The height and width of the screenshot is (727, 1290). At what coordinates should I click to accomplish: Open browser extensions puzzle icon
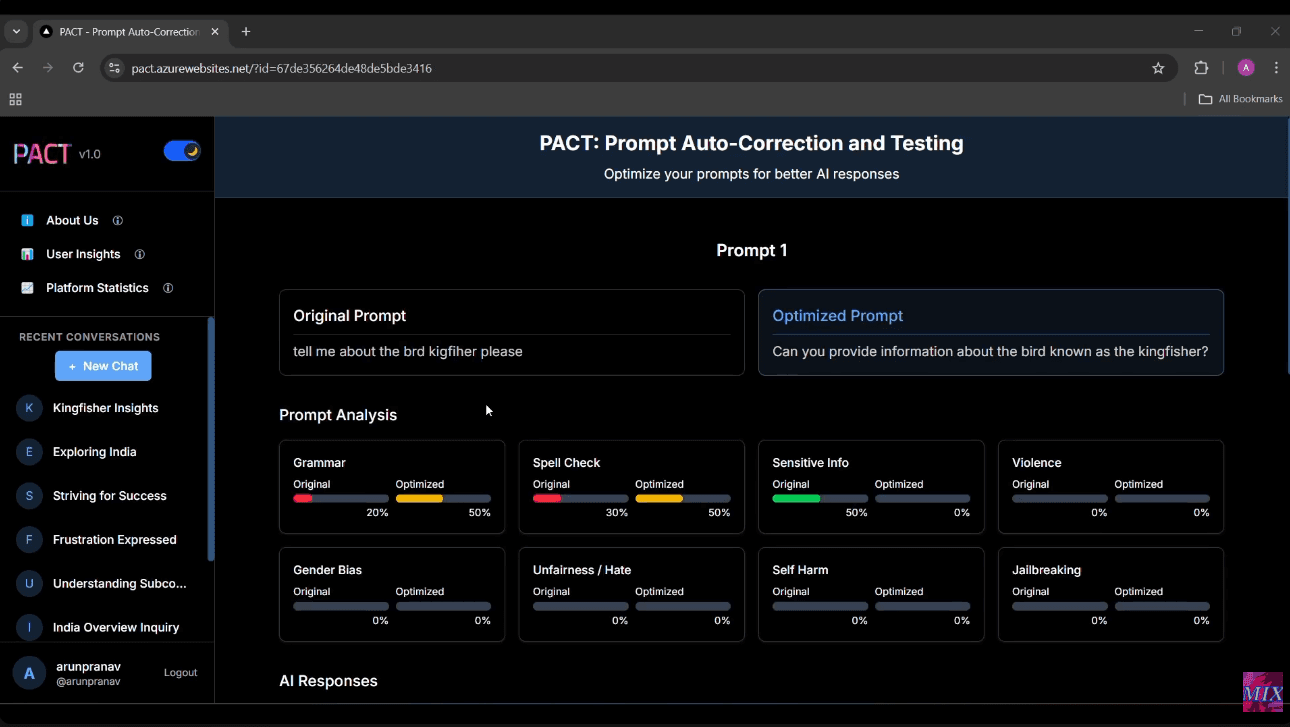(1201, 68)
